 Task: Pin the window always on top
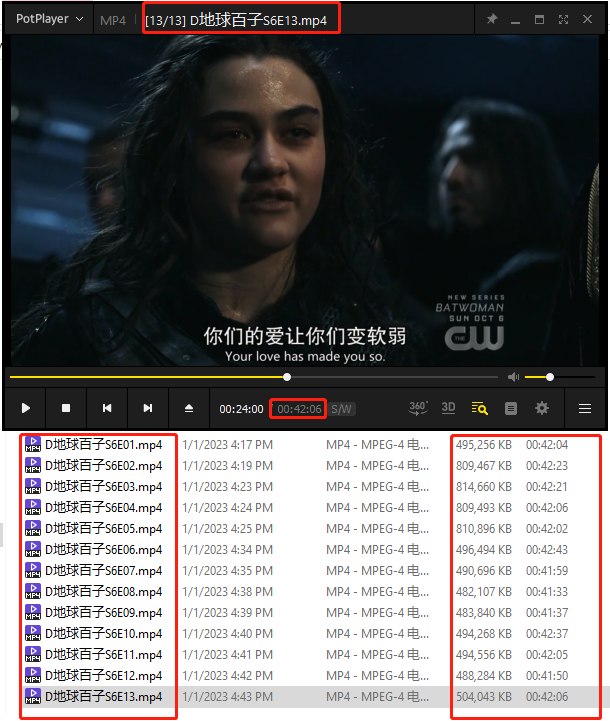coord(492,19)
